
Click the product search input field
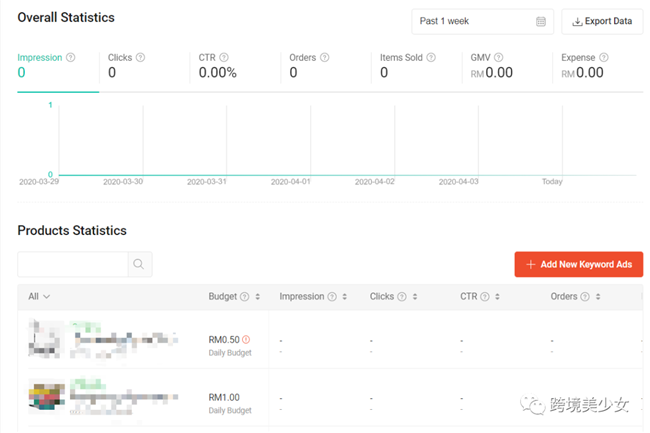click(x=72, y=264)
